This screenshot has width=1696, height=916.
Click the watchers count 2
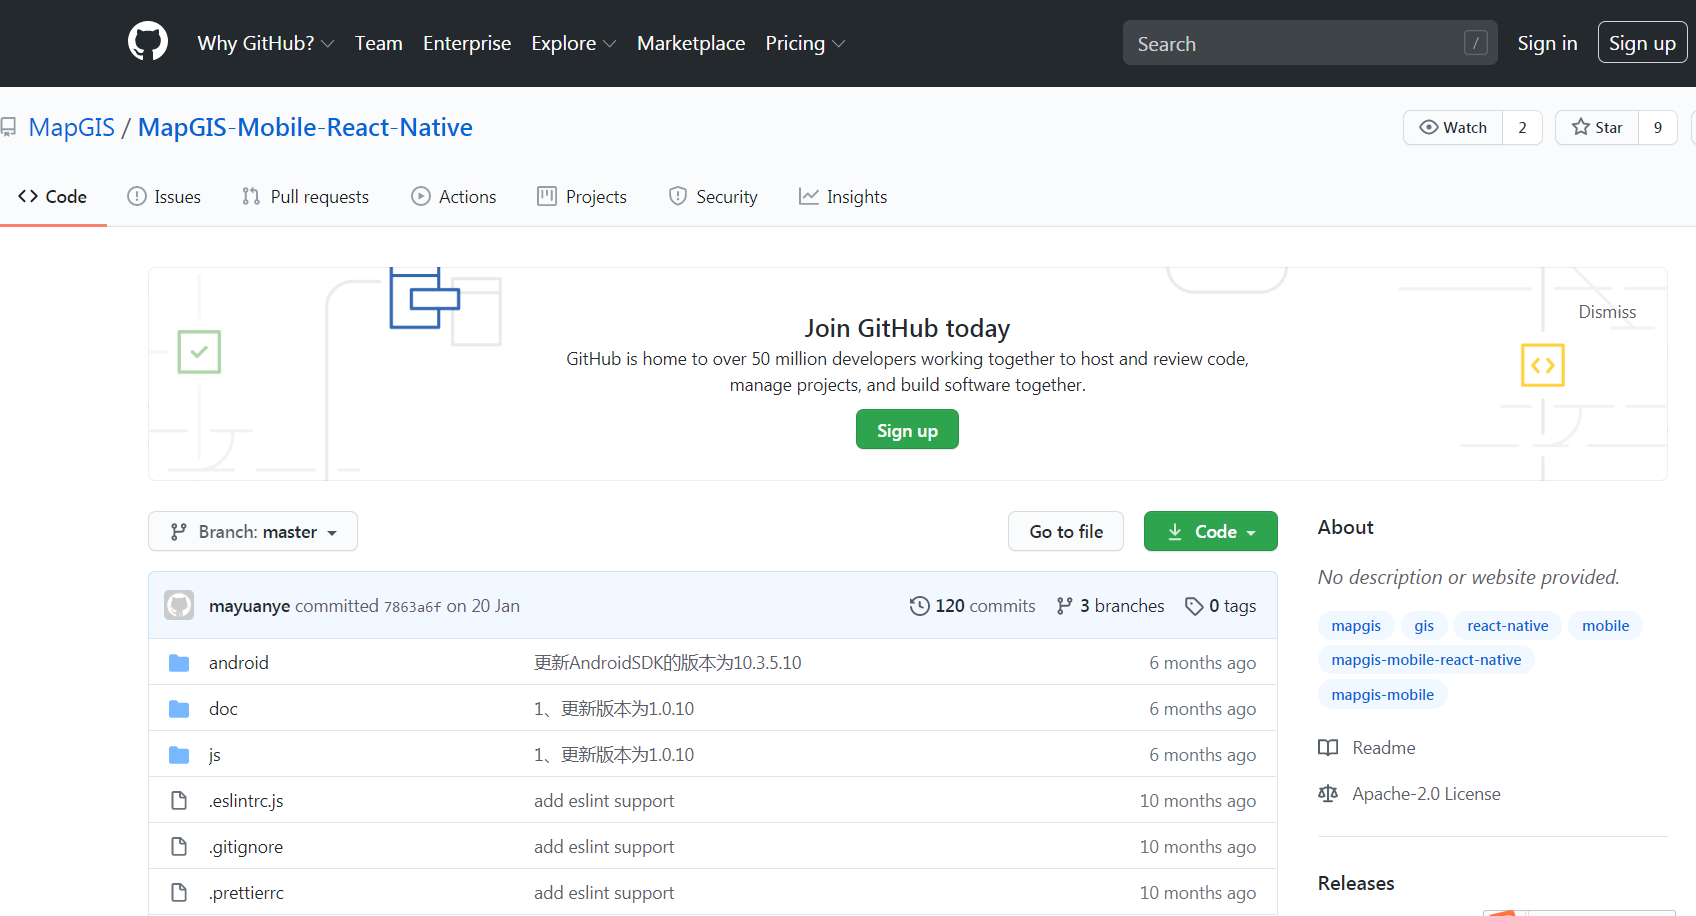tap(1523, 127)
